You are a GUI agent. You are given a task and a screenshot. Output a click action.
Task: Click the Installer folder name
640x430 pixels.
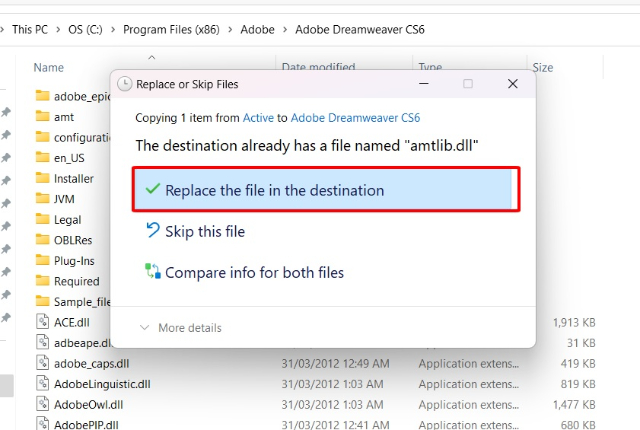pyautogui.click(x=74, y=179)
